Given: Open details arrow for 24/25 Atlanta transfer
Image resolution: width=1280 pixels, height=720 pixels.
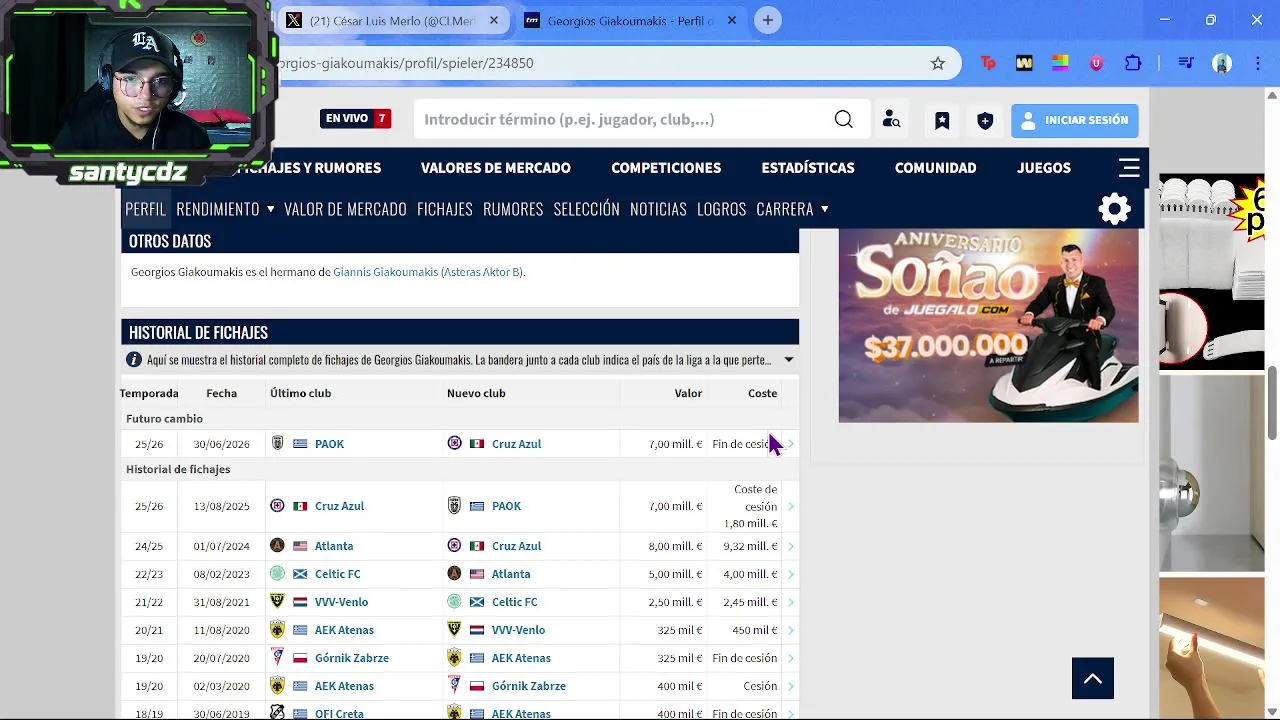Looking at the screenshot, I should tap(791, 546).
